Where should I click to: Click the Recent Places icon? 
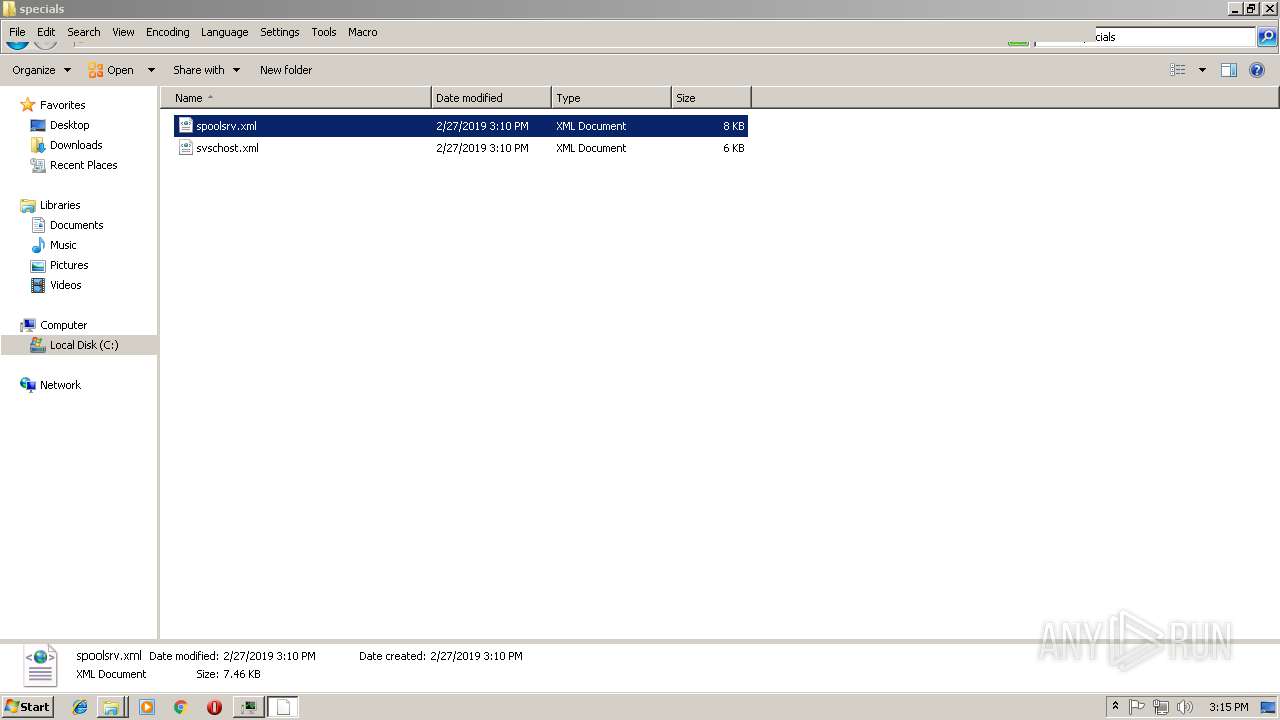pyautogui.click(x=38, y=165)
